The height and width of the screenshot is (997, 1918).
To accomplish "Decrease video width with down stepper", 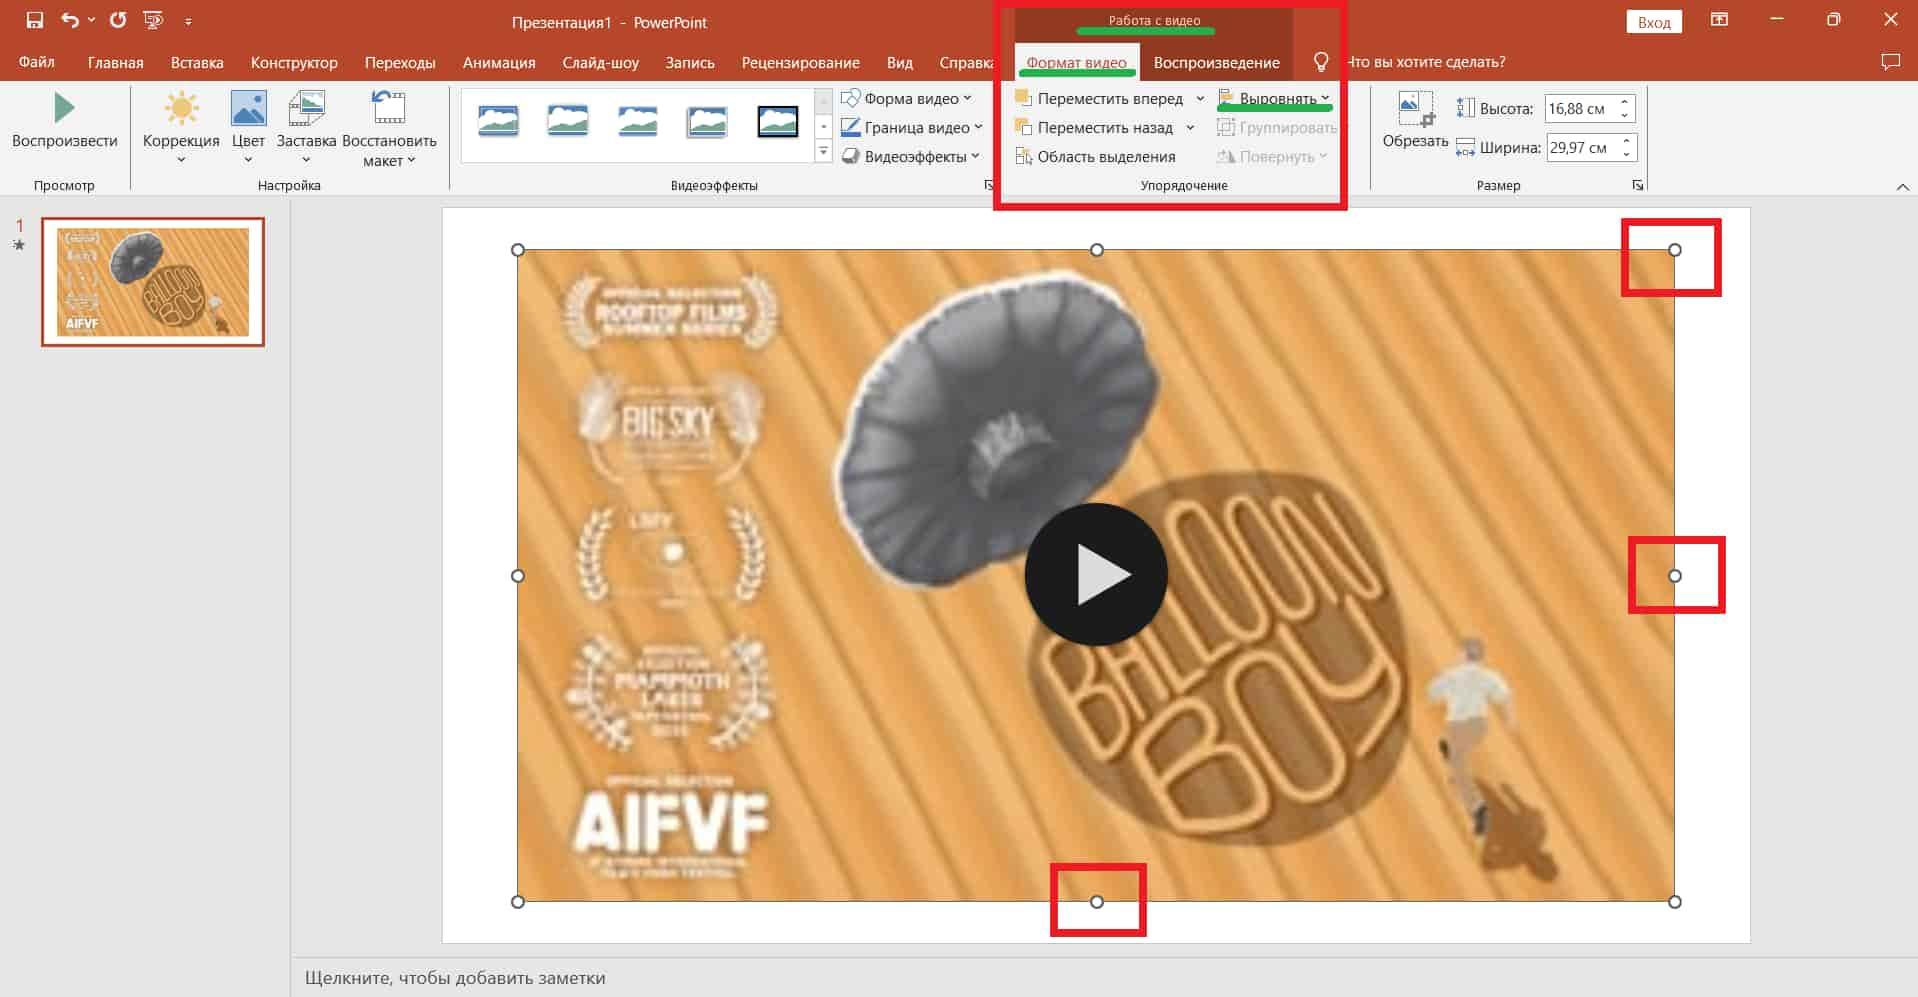I will pos(1625,154).
